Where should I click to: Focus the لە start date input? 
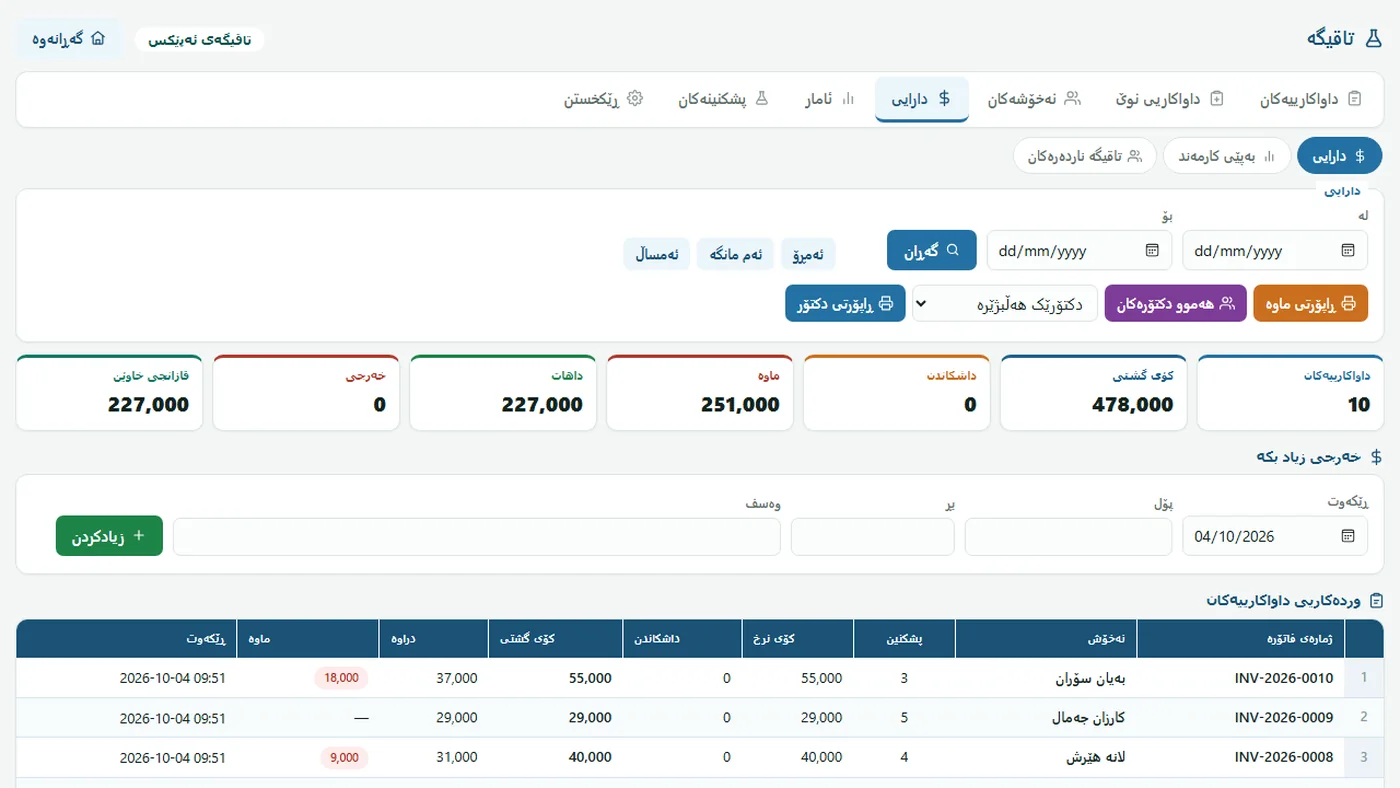tap(1275, 250)
